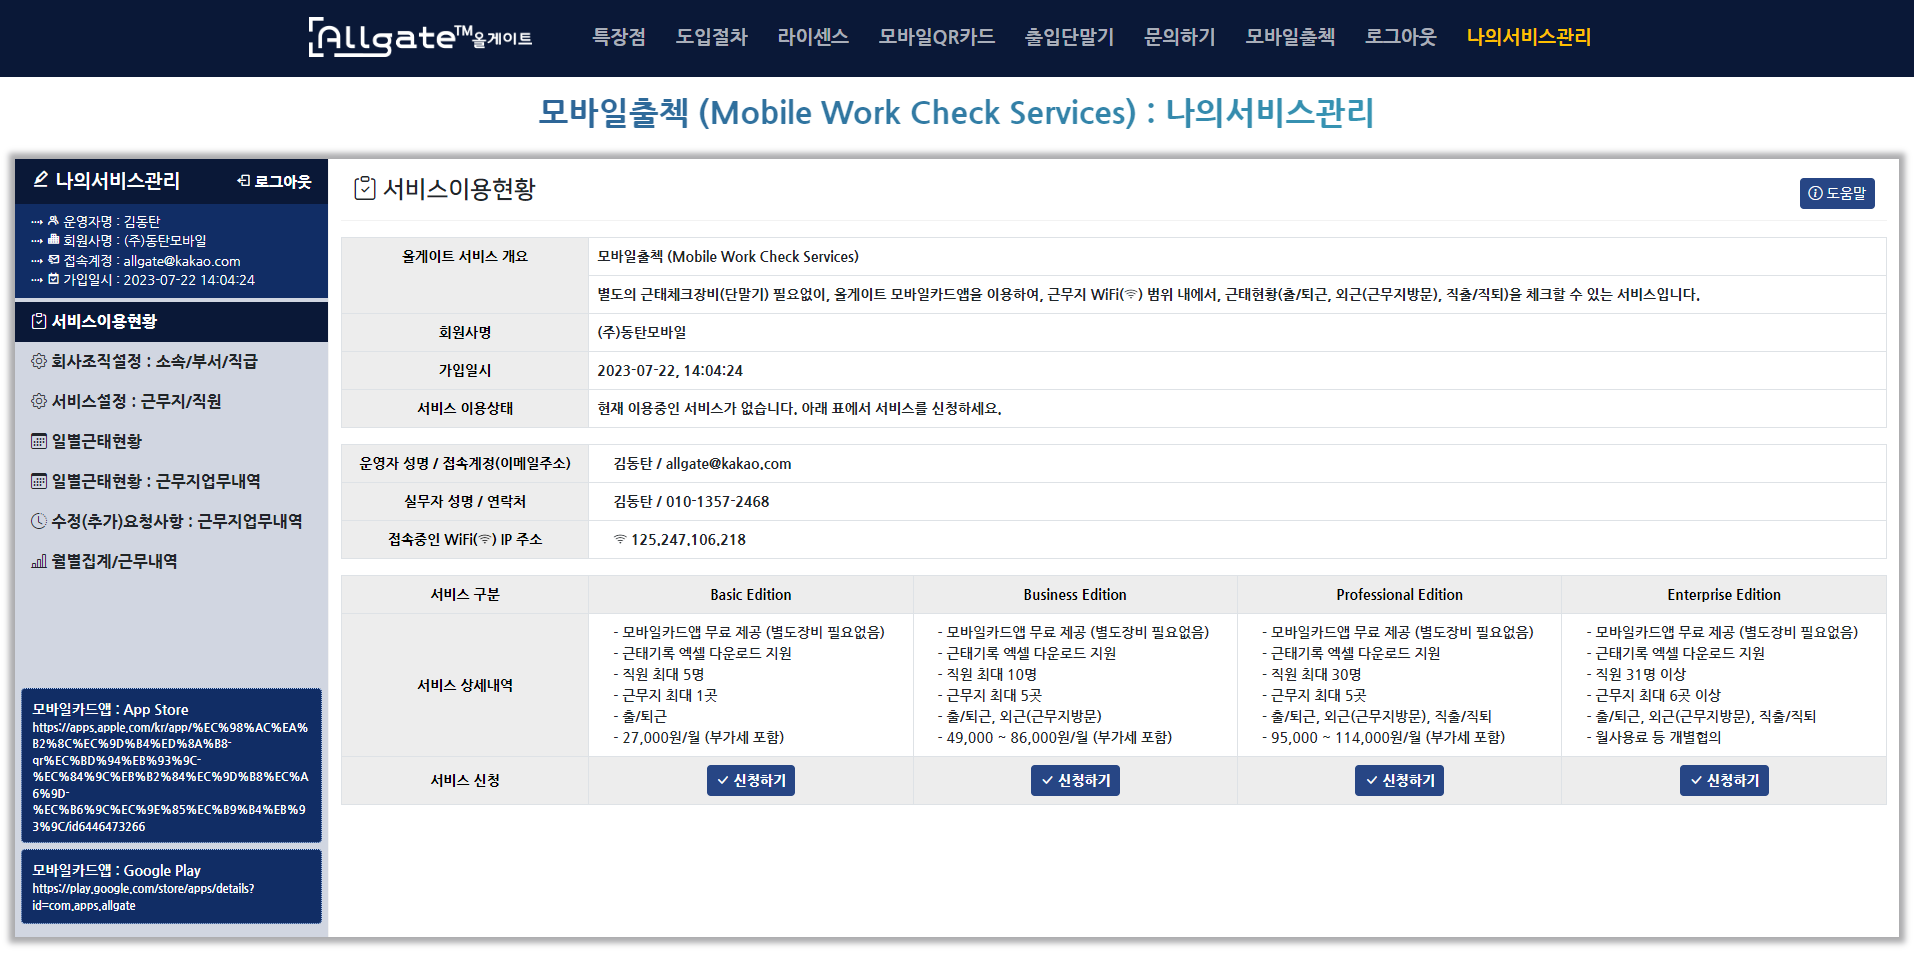The image size is (1914, 954).
Task: Click bar chart icon beside 월별집계/근무내역
Action: click(39, 561)
